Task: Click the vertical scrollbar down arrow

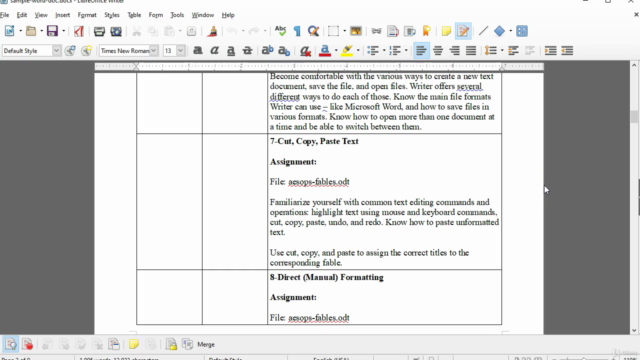Action: point(634,330)
